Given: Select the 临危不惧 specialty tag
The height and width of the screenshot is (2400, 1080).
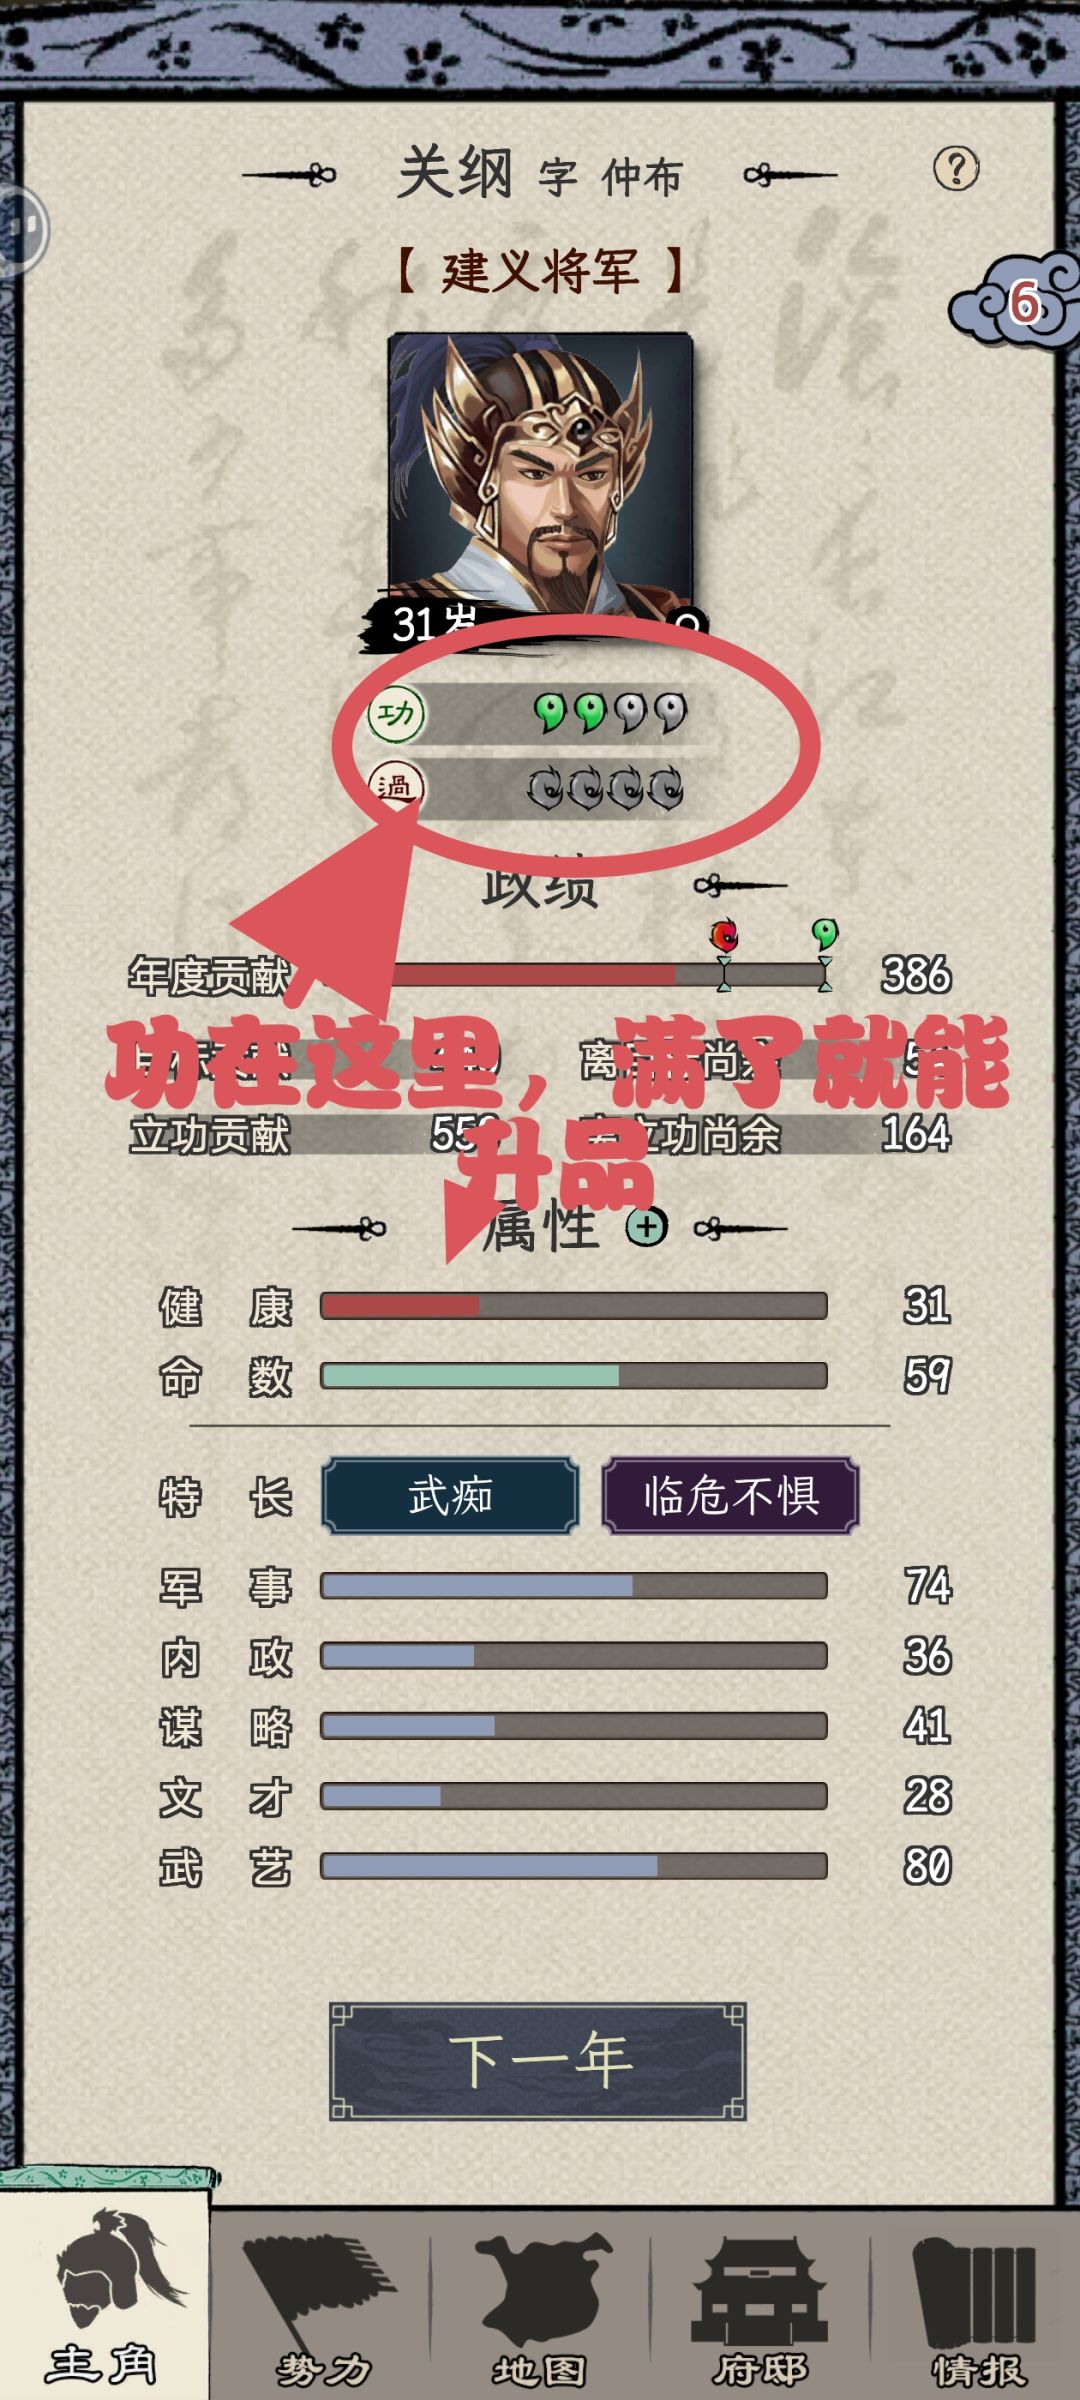Looking at the screenshot, I should 730,1496.
